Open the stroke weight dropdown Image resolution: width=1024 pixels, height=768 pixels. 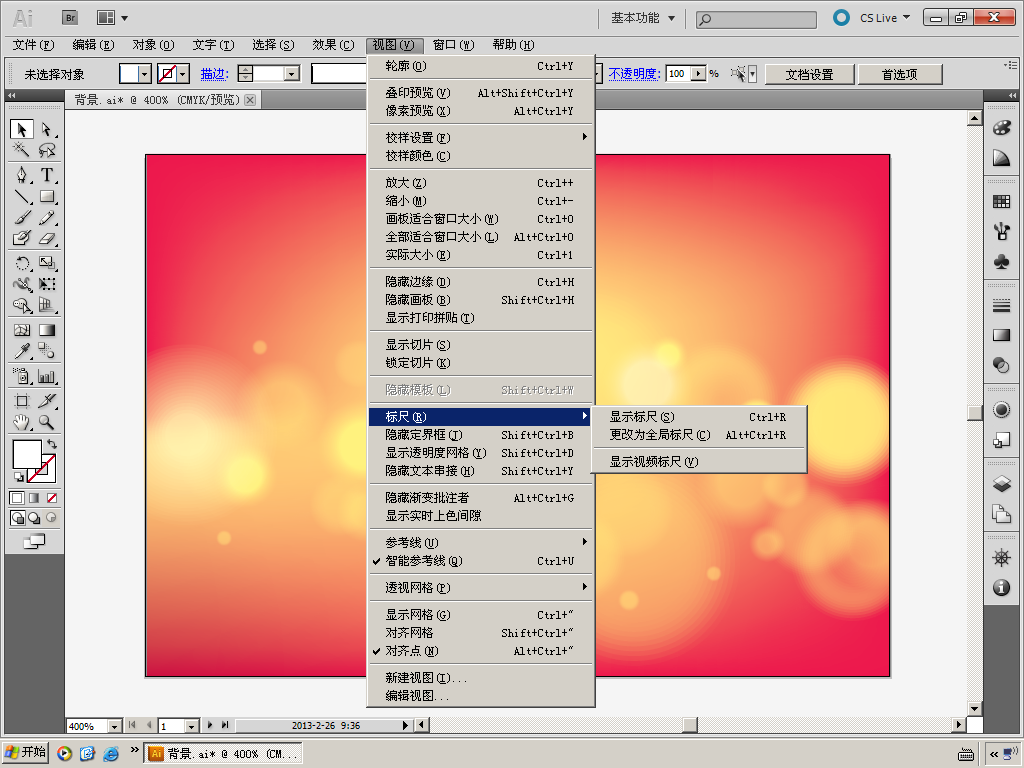(x=292, y=74)
